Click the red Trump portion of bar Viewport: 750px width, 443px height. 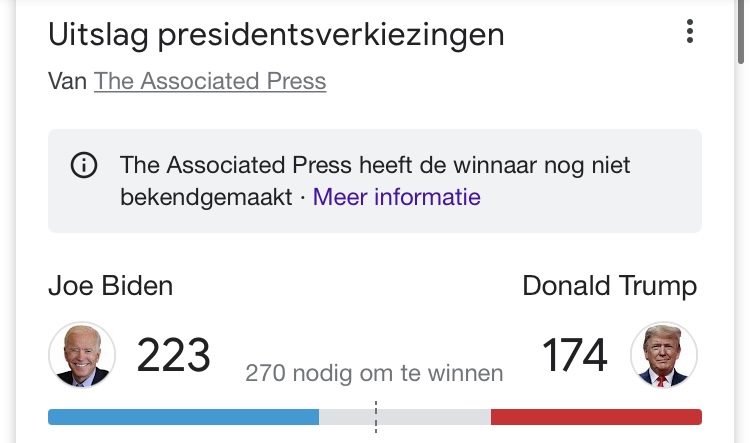coord(596,417)
